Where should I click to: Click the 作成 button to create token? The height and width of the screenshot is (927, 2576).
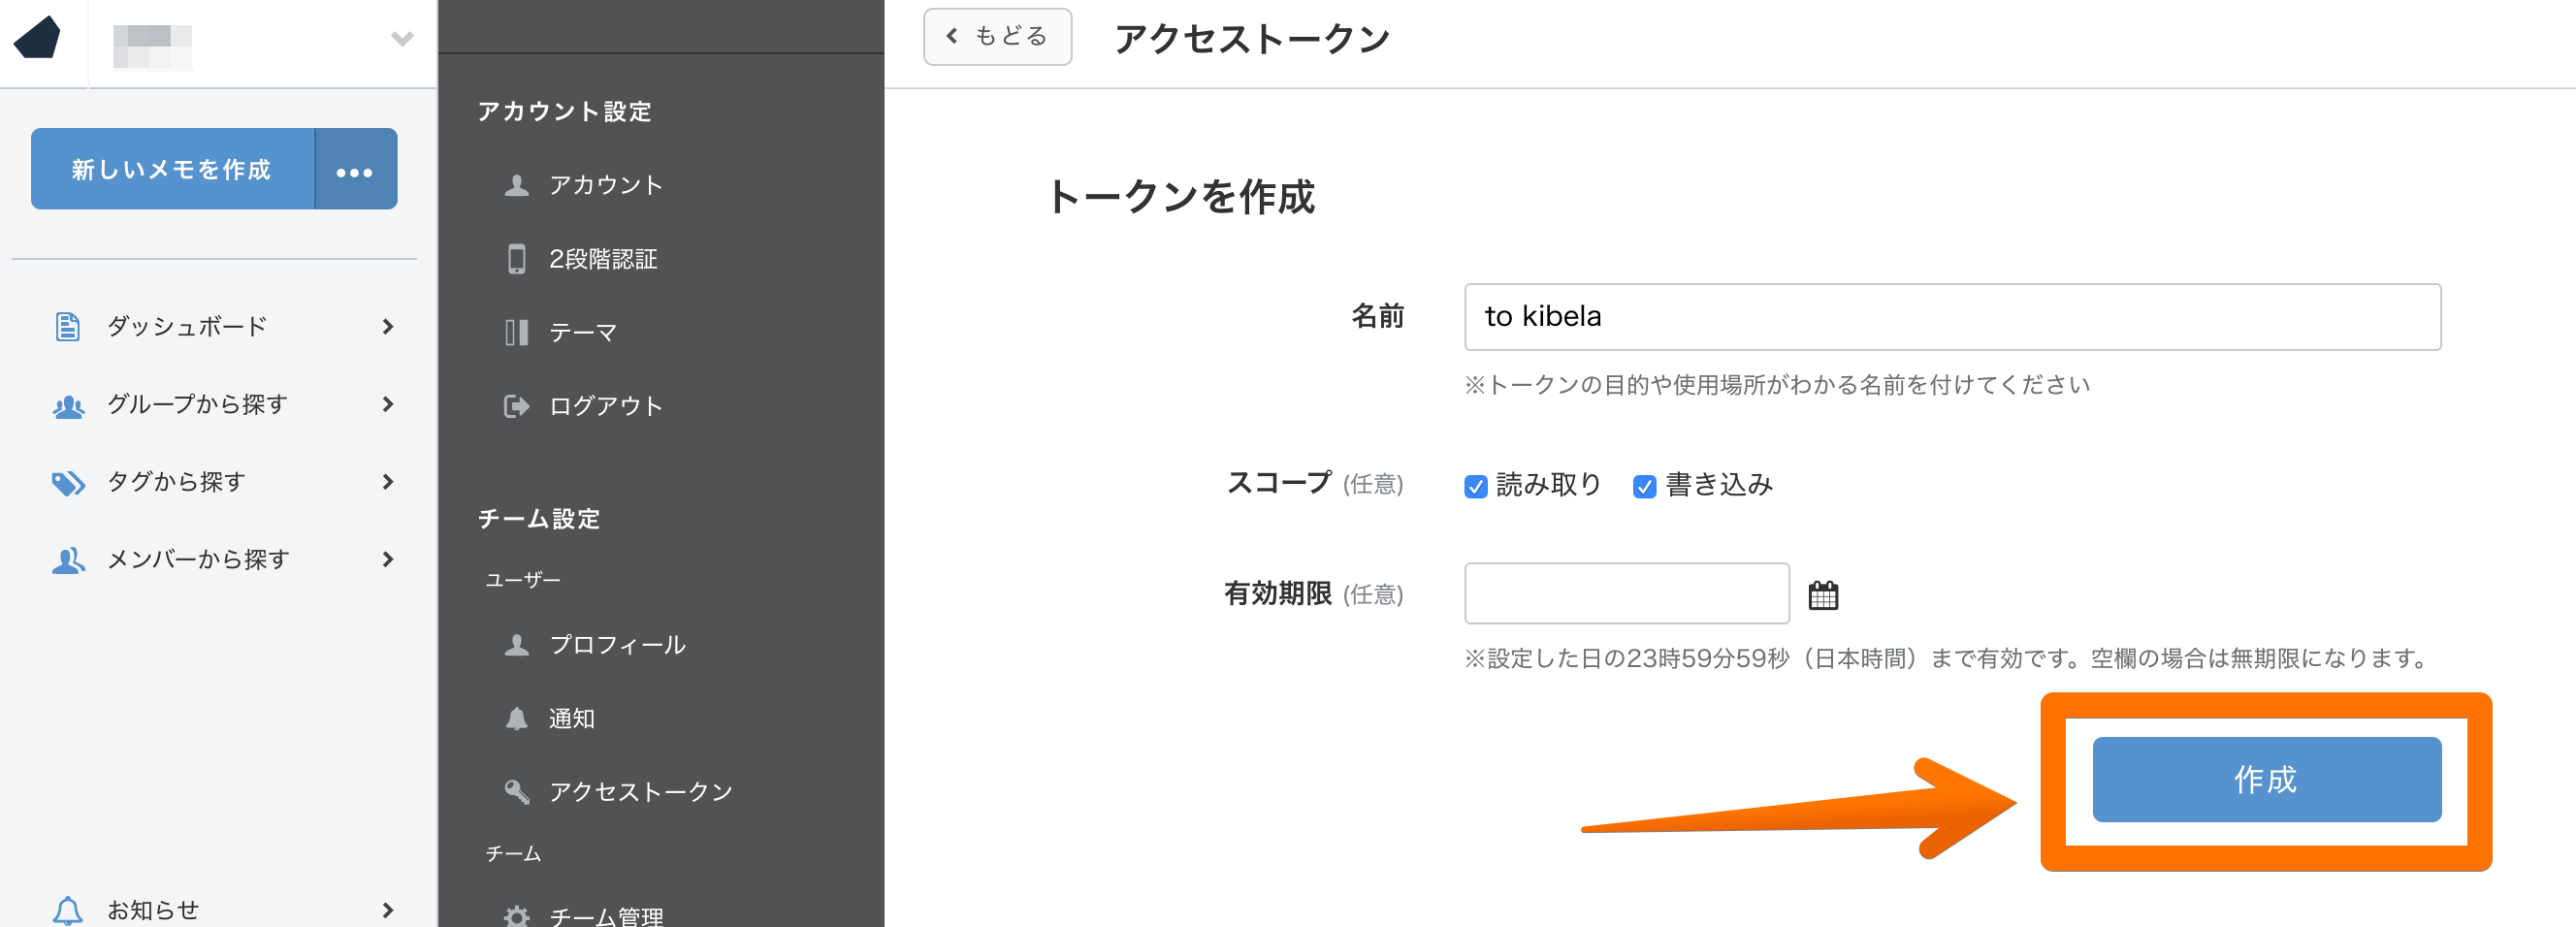[x=2266, y=779]
